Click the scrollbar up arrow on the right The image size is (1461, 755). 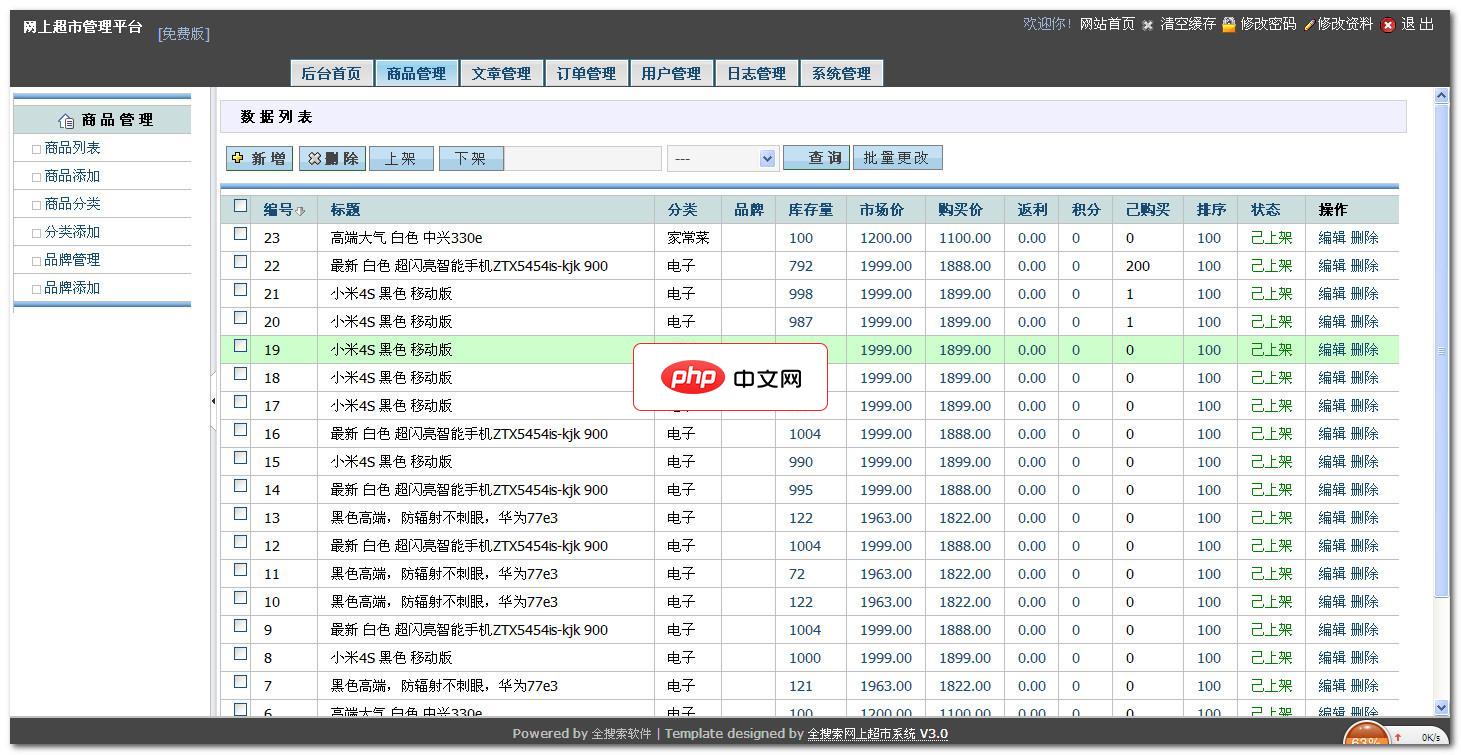[1440, 93]
